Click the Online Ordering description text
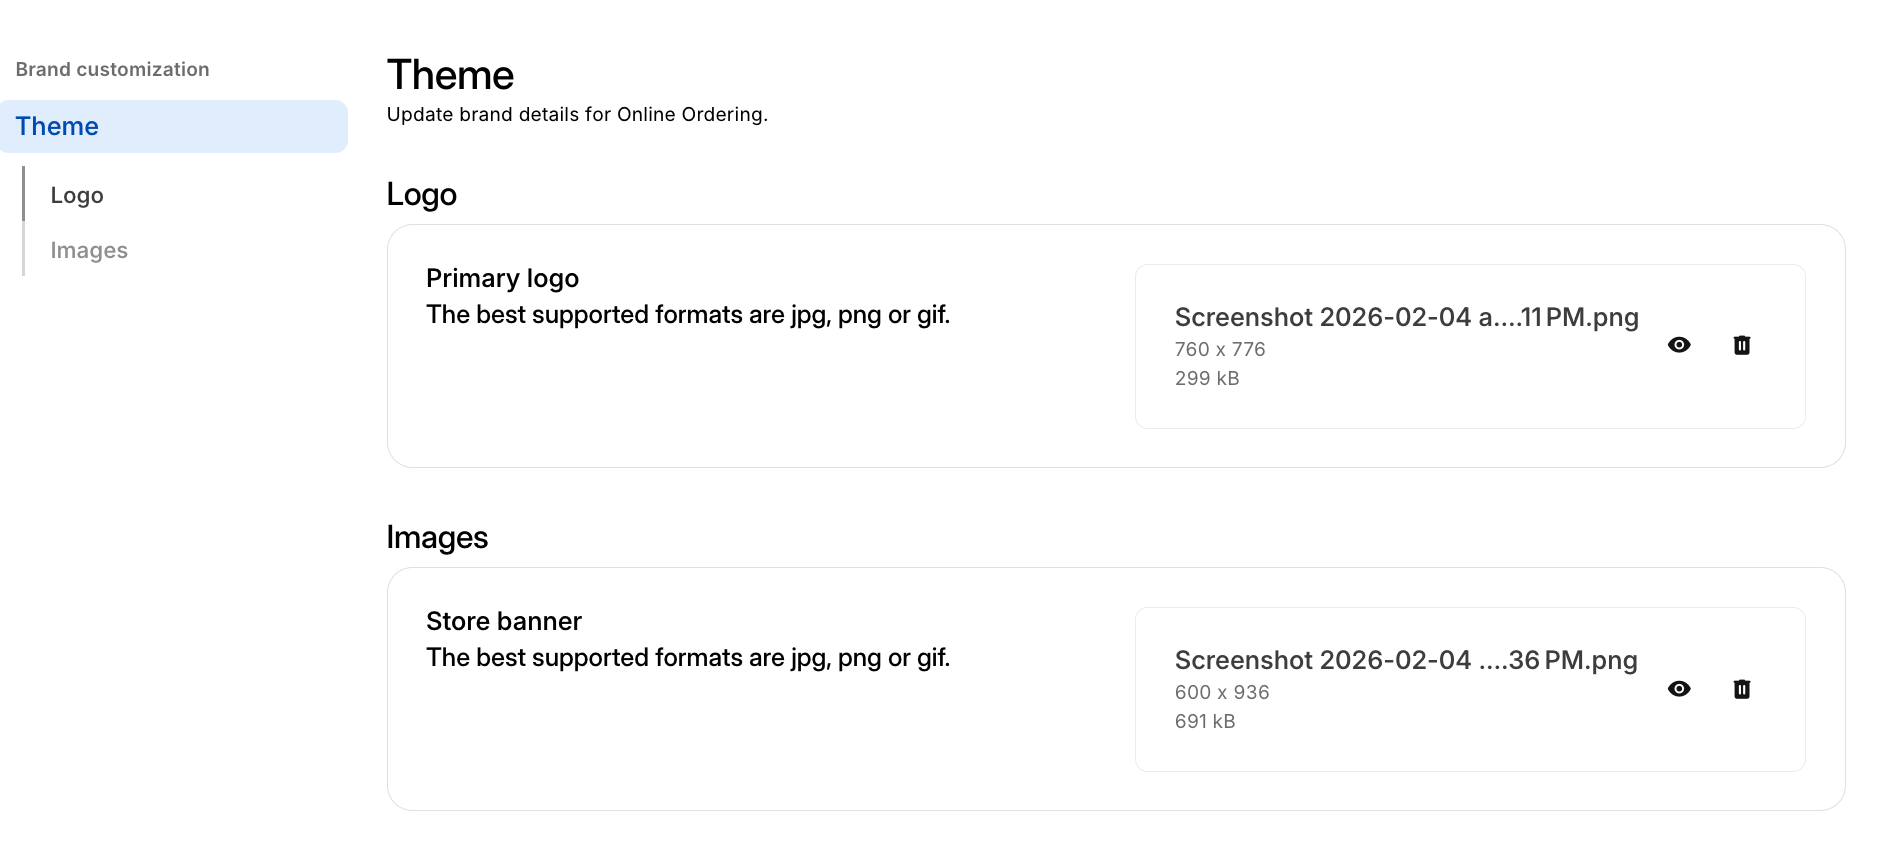 click(576, 115)
